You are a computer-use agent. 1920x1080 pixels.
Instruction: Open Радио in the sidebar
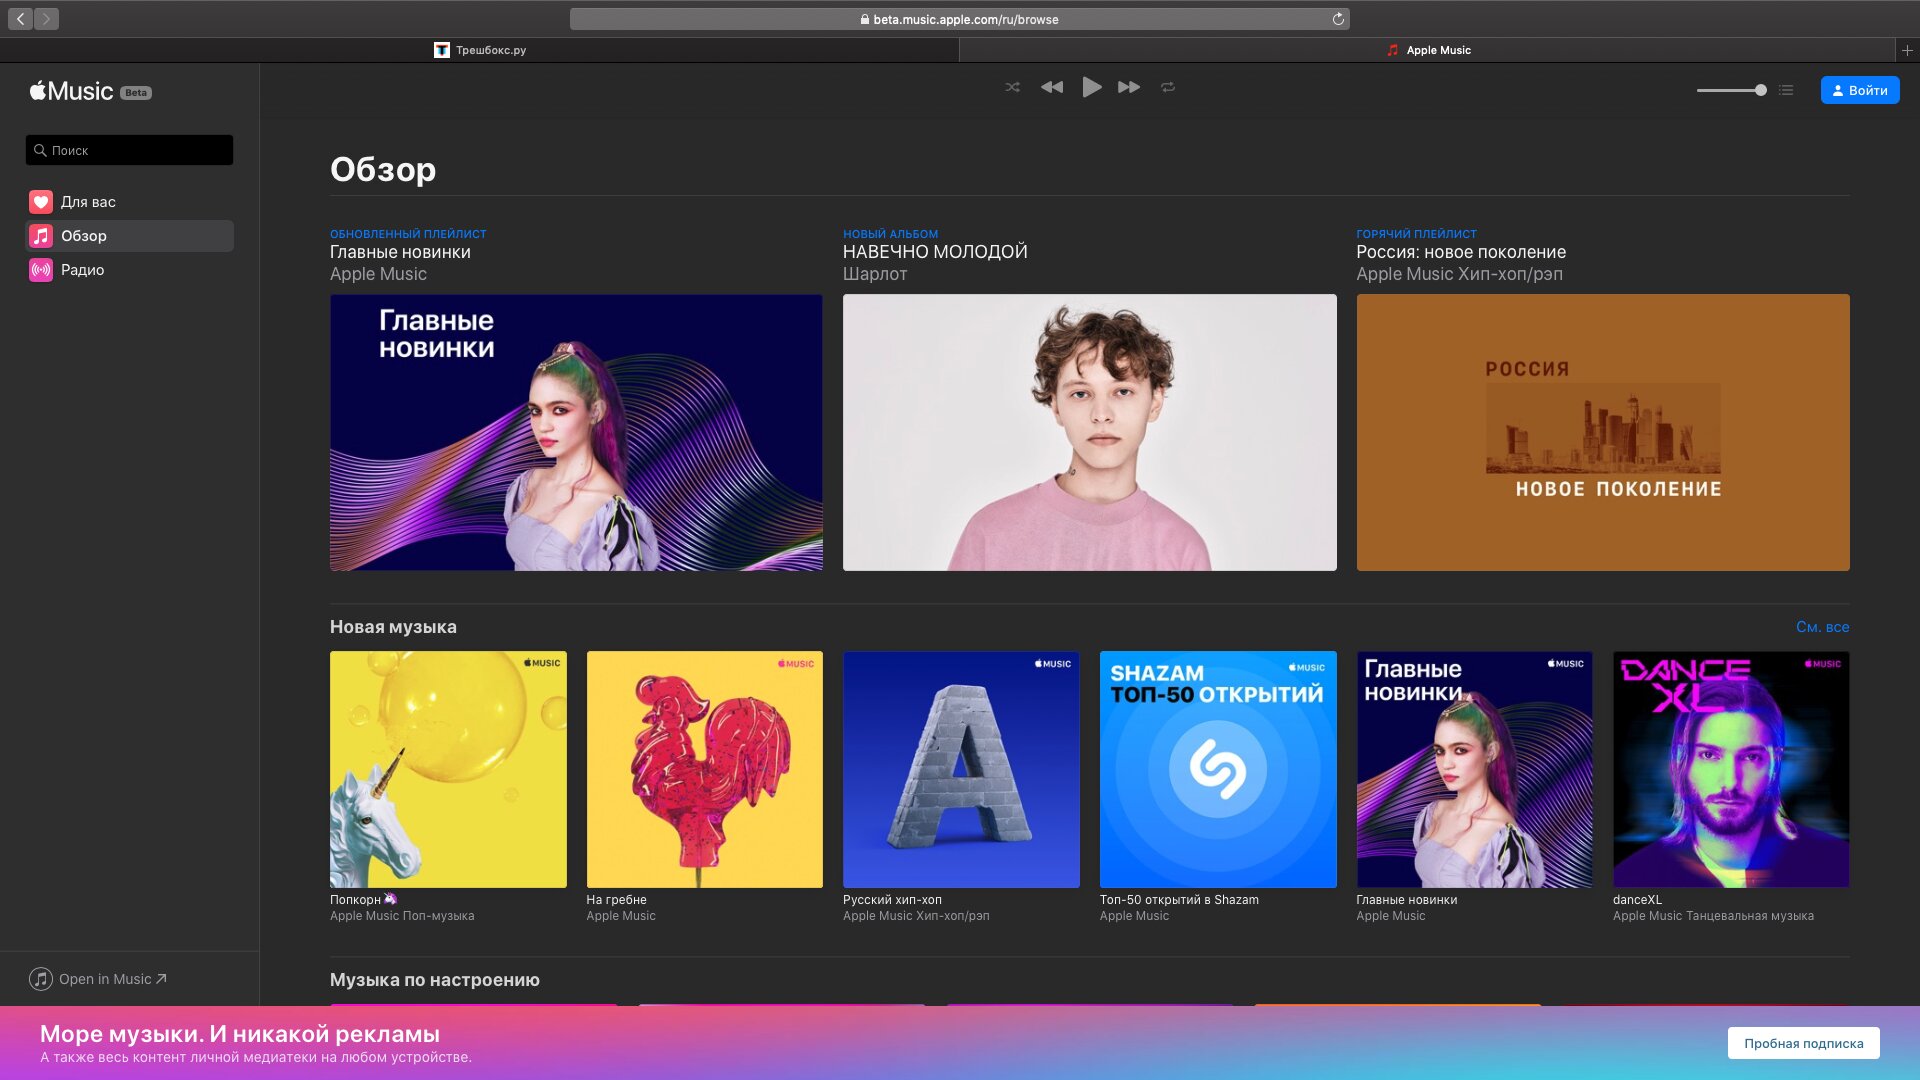[x=129, y=270]
